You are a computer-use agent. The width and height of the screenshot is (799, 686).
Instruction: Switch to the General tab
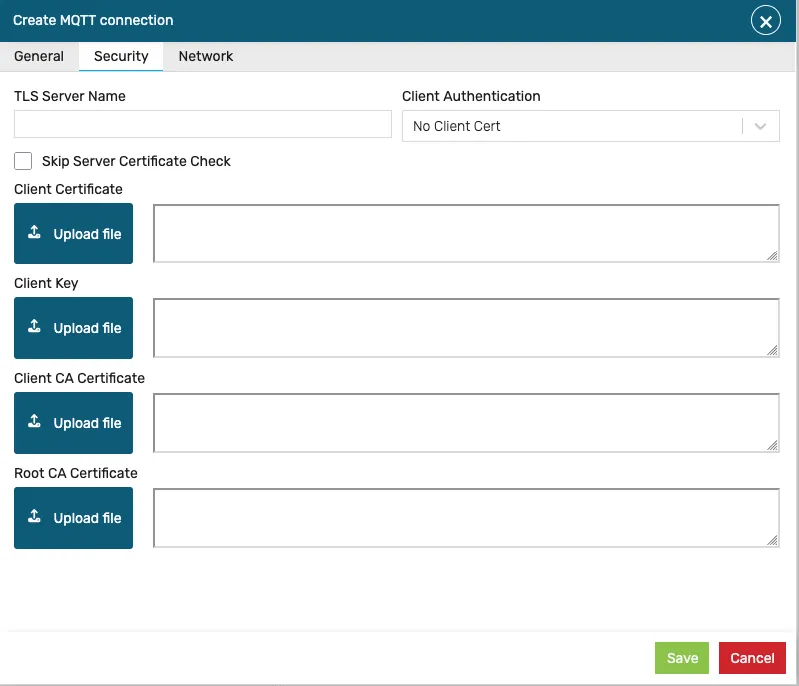tap(39, 56)
